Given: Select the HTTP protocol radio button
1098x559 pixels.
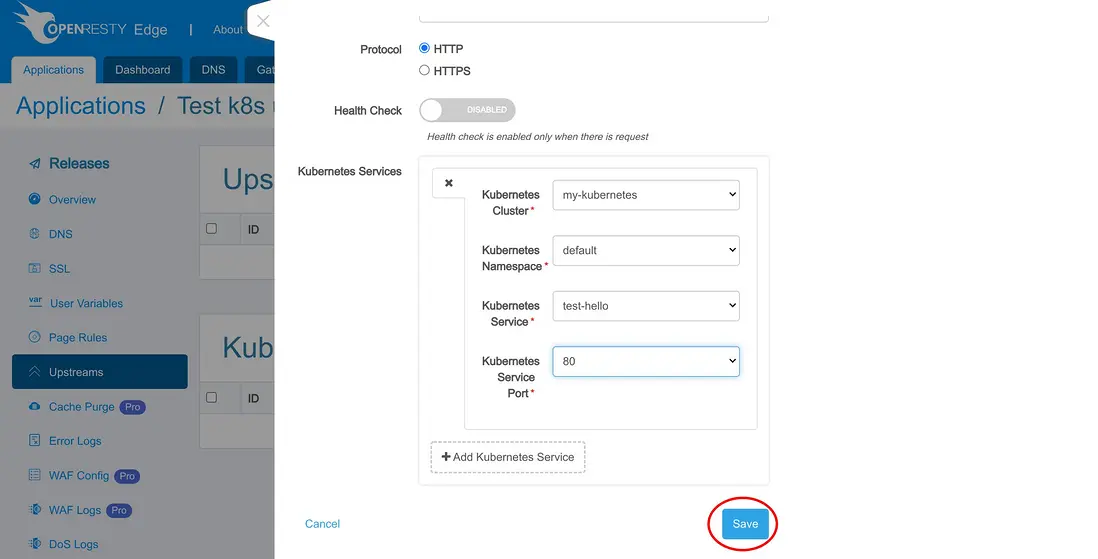Looking at the screenshot, I should [x=425, y=48].
